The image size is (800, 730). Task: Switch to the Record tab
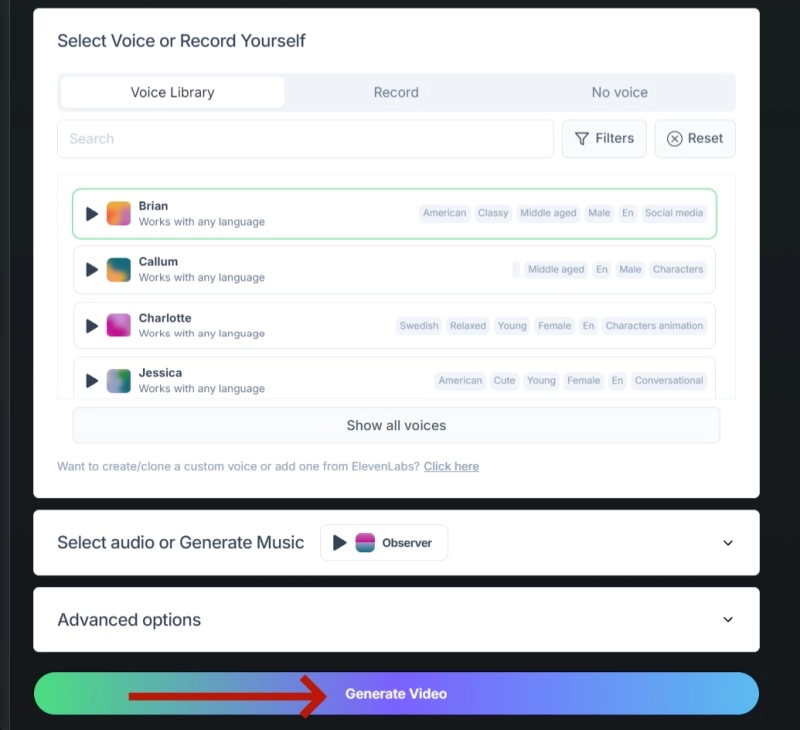tap(396, 92)
